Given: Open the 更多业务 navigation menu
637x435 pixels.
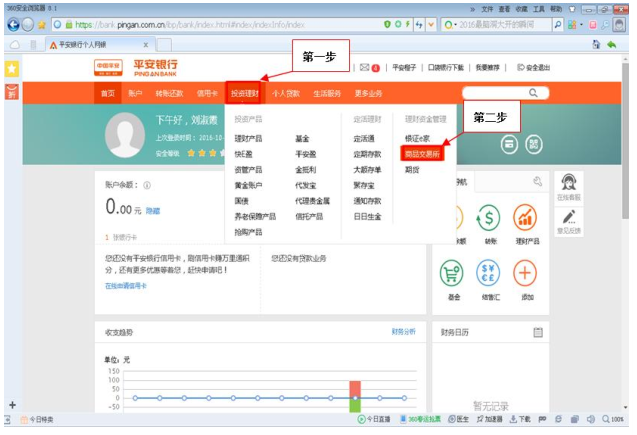Looking at the screenshot, I should 368,93.
